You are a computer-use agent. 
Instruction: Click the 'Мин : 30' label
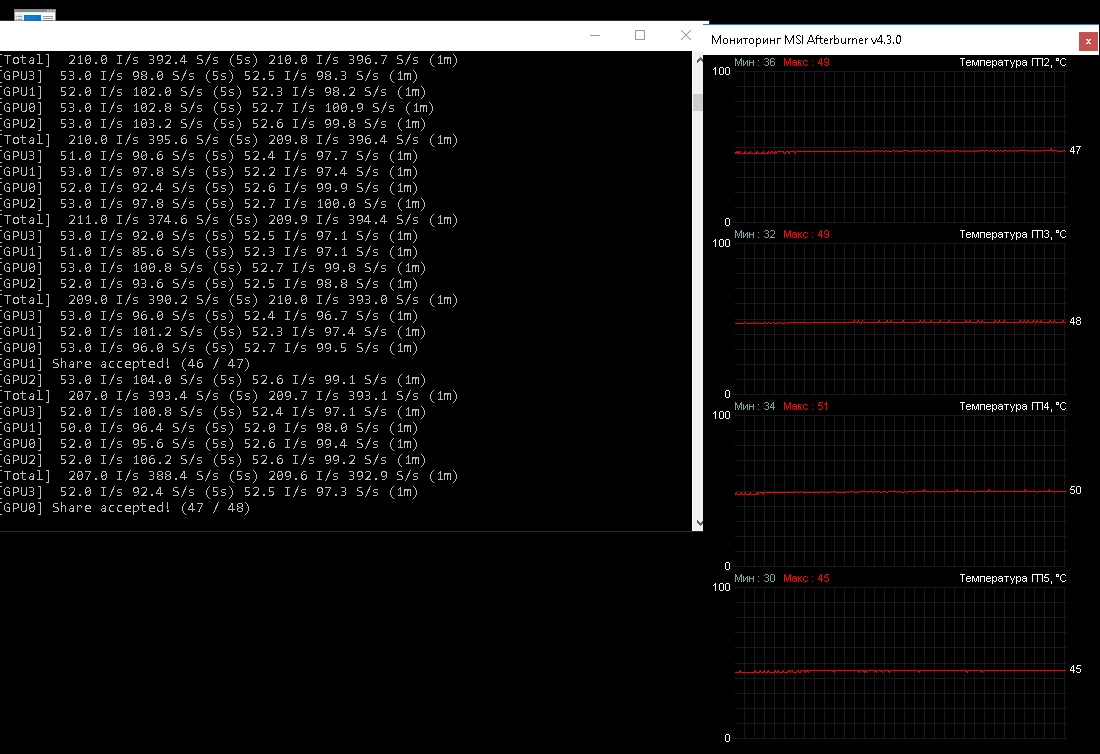(x=755, y=578)
